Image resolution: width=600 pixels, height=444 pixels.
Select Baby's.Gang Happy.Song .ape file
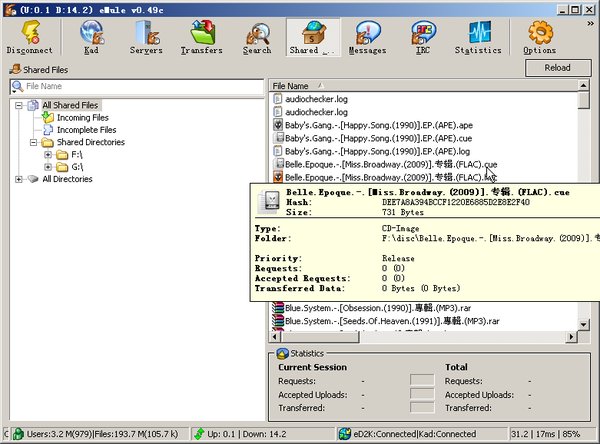[378, 125]
